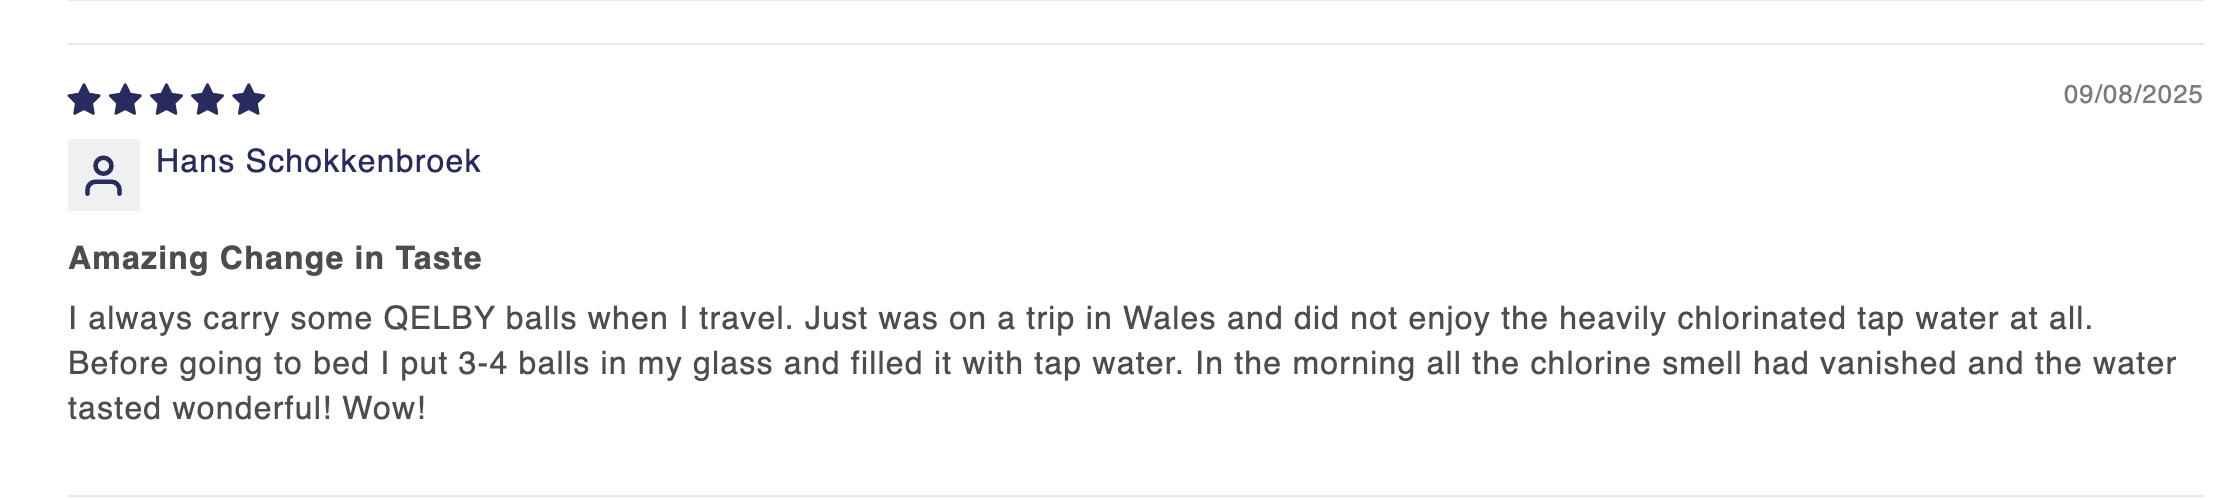Click 'tasted wonderful!' in the last line
The width and height of the screenshot is (2236, 500).
coord(199,408)
